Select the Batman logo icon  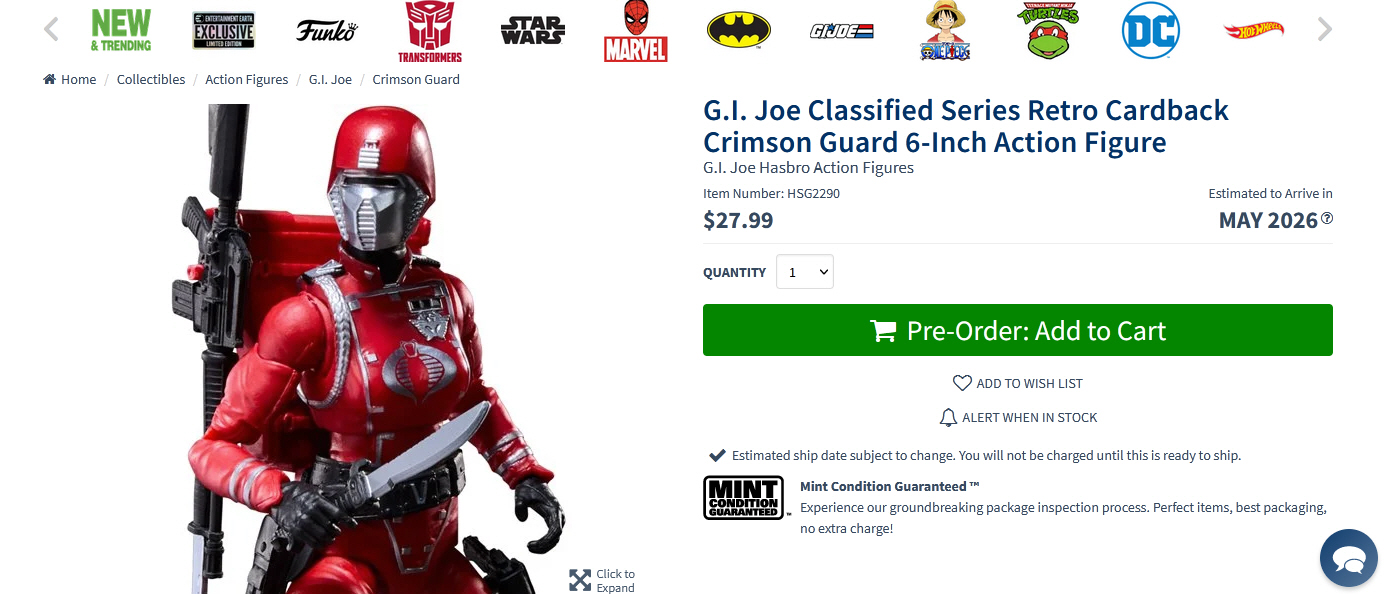pos(739,30)
